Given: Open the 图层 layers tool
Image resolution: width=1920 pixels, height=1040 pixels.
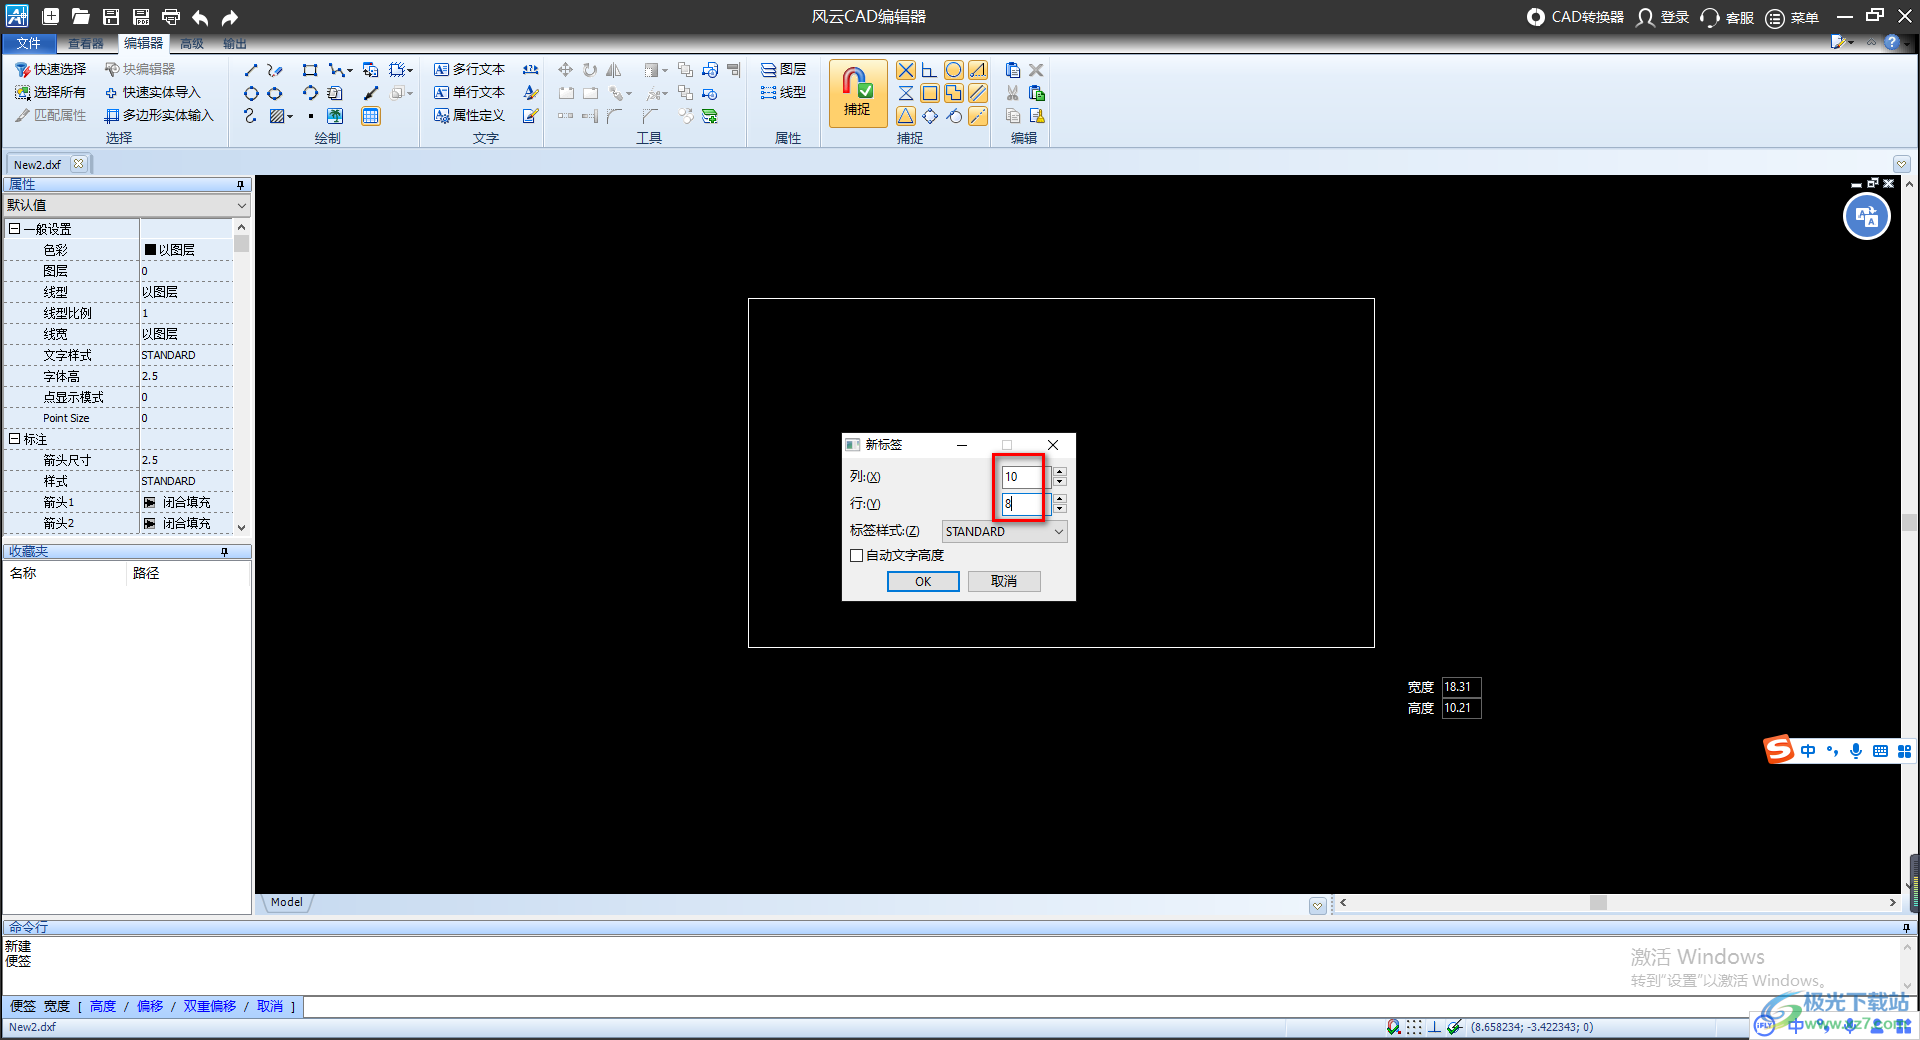Looking at the screenshot, I should click(783, 69).
